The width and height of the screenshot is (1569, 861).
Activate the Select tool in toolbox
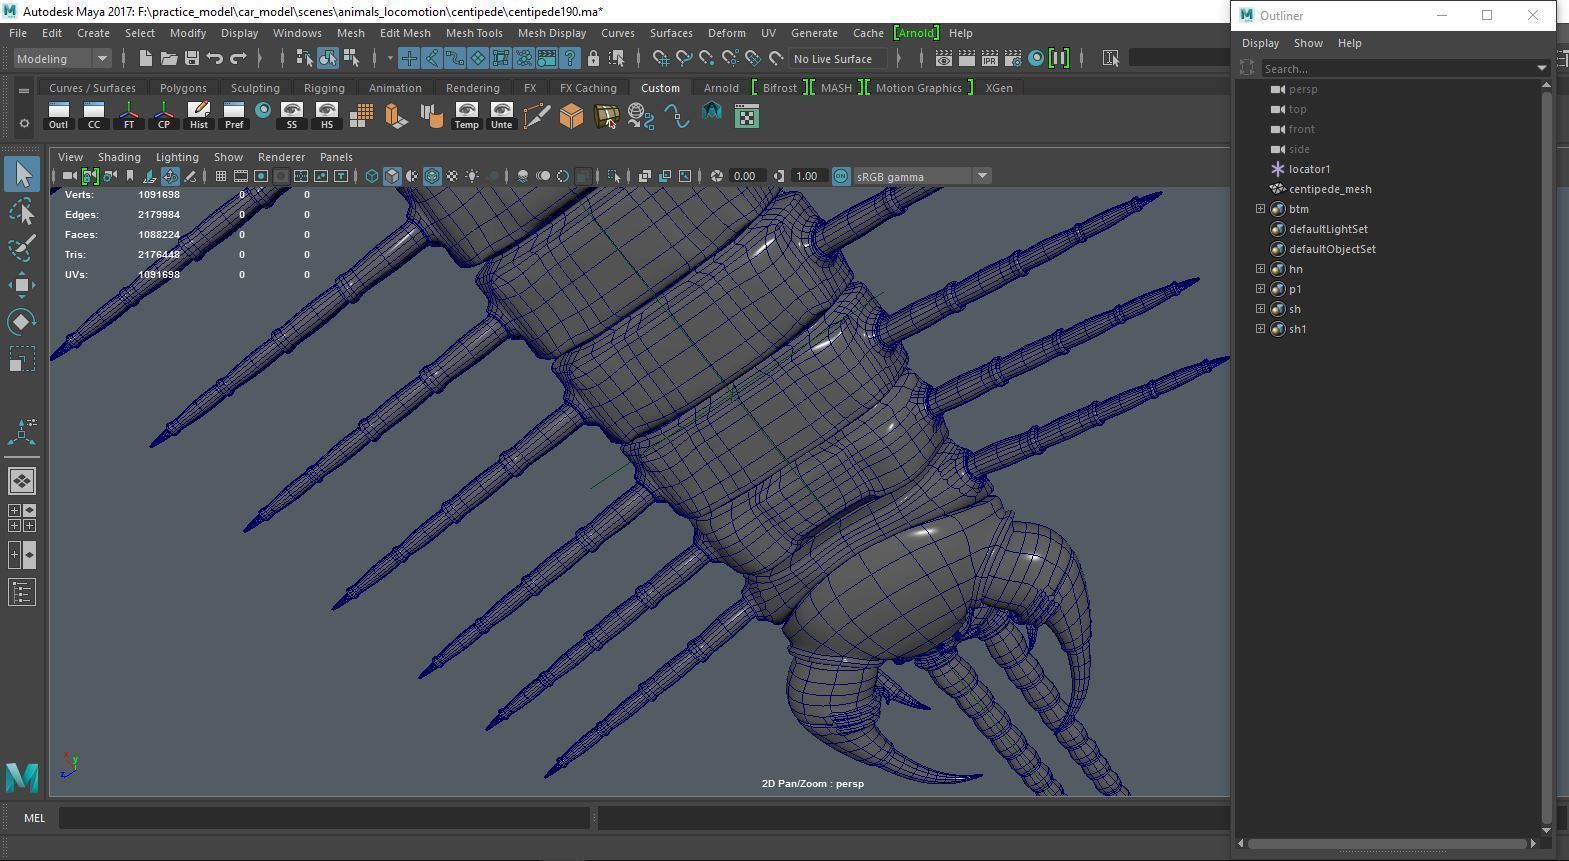22,174
